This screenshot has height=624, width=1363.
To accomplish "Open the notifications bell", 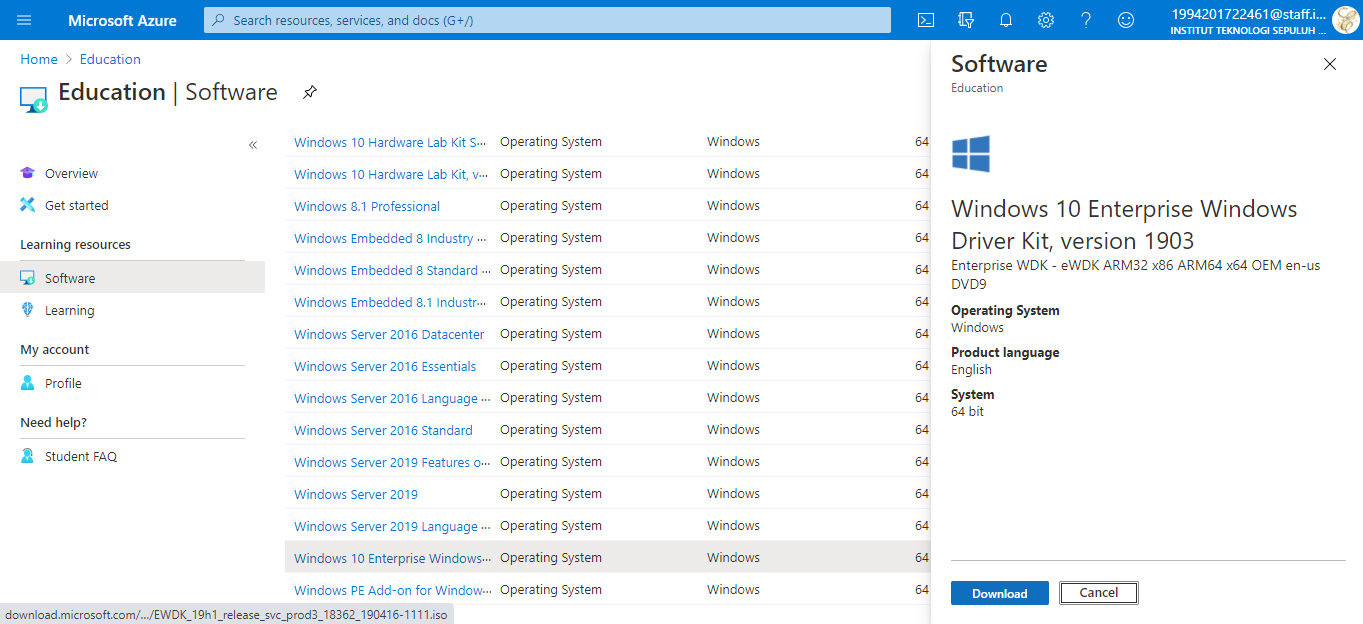I will click(1006, 20).
